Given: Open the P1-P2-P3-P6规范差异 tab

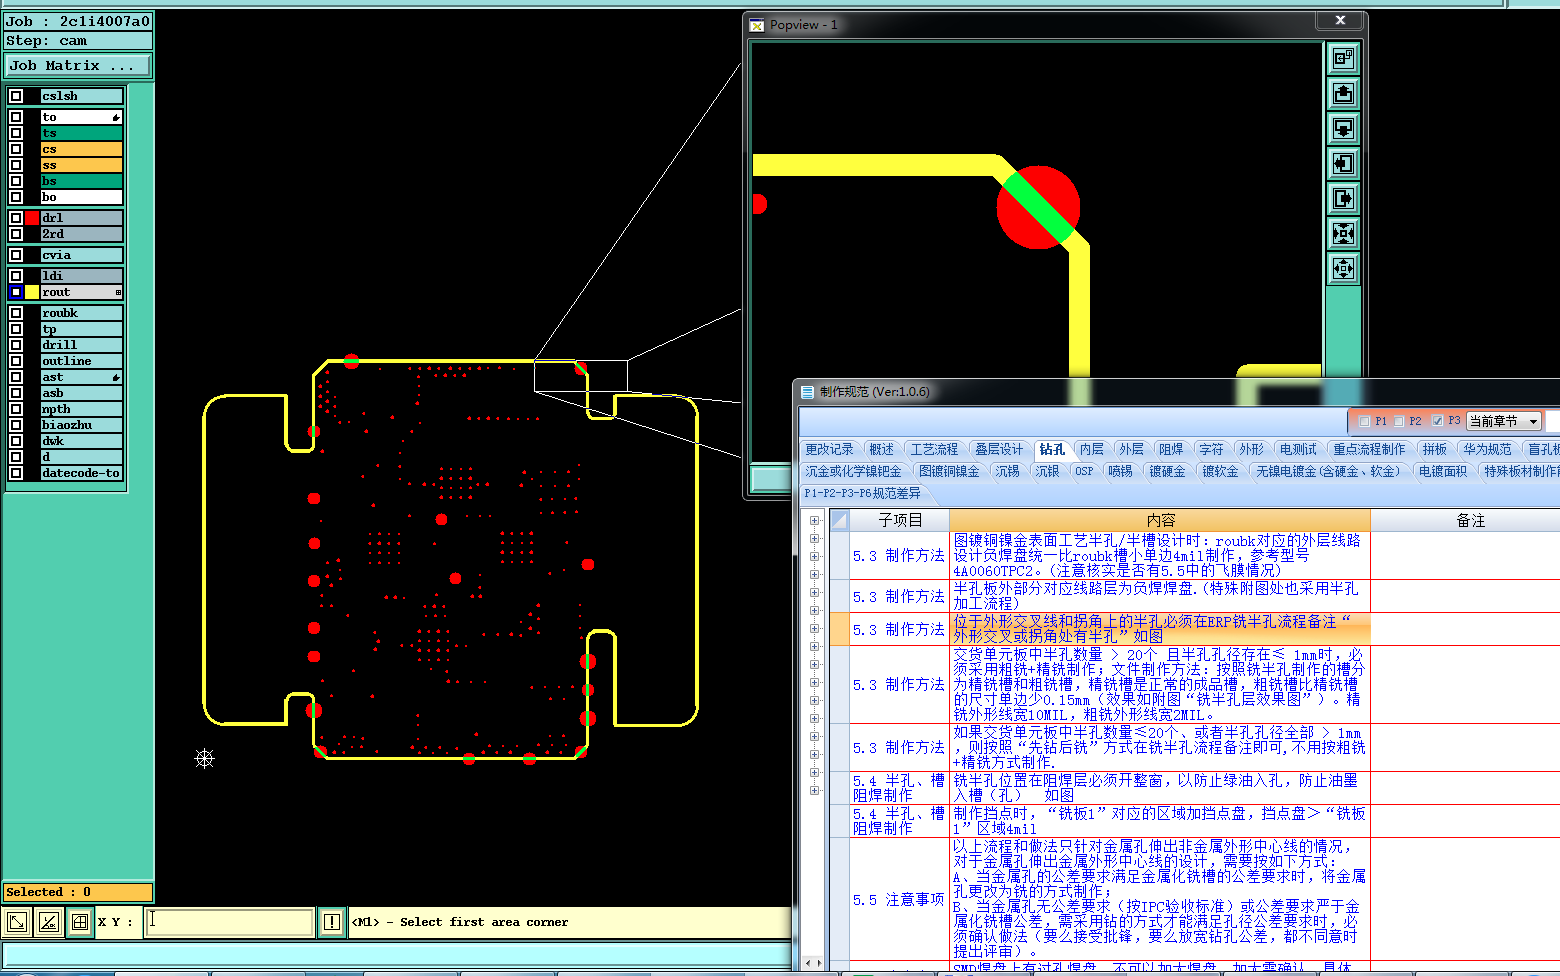Looking at the screenshot, I should coord(862,493).
